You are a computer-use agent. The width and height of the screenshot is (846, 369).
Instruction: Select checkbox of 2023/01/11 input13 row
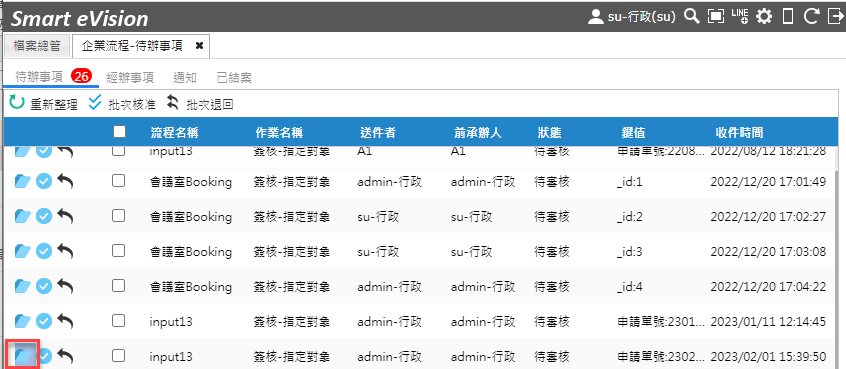(118, 321)
